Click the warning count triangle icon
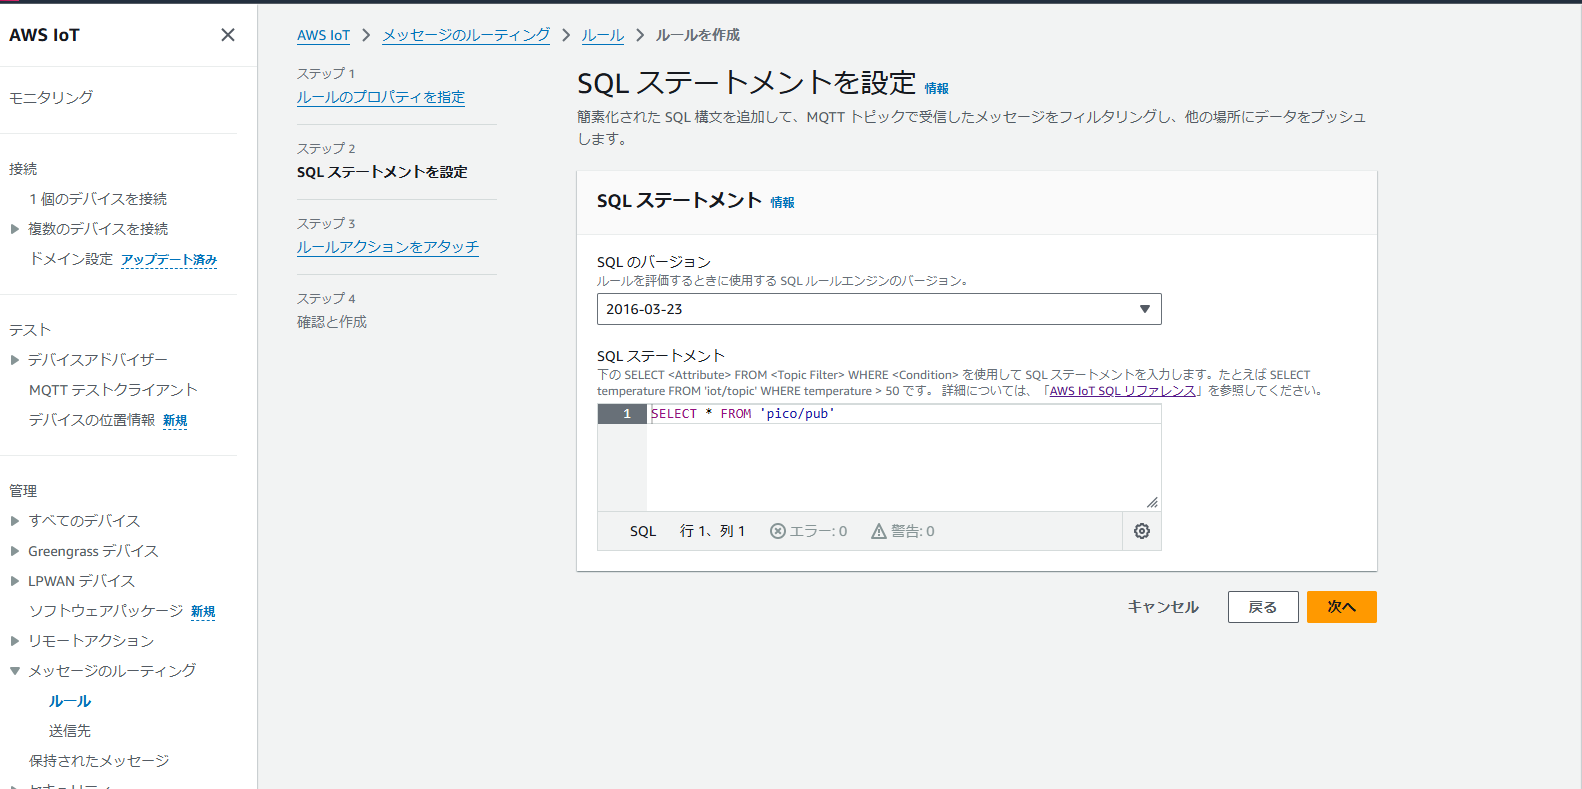Viewport: 1582px width, 789px height. click(878, 531)
